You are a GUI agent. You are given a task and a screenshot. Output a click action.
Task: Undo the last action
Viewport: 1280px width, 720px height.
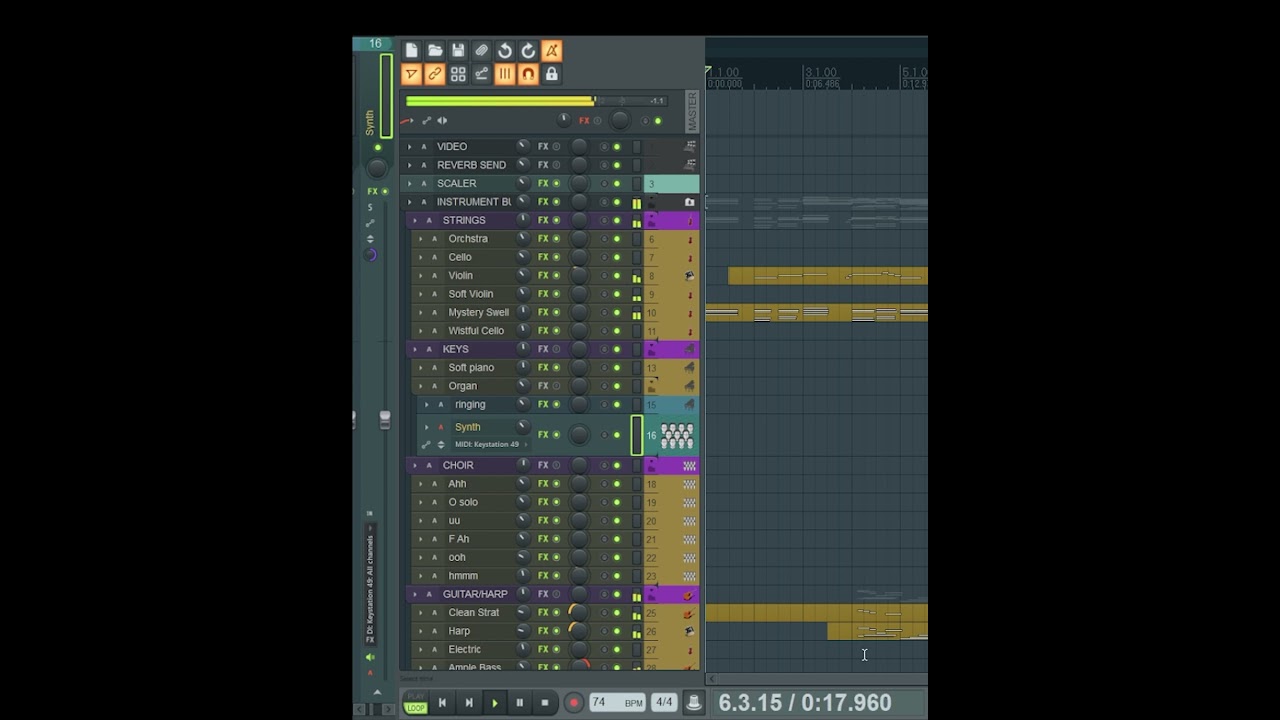505,50
